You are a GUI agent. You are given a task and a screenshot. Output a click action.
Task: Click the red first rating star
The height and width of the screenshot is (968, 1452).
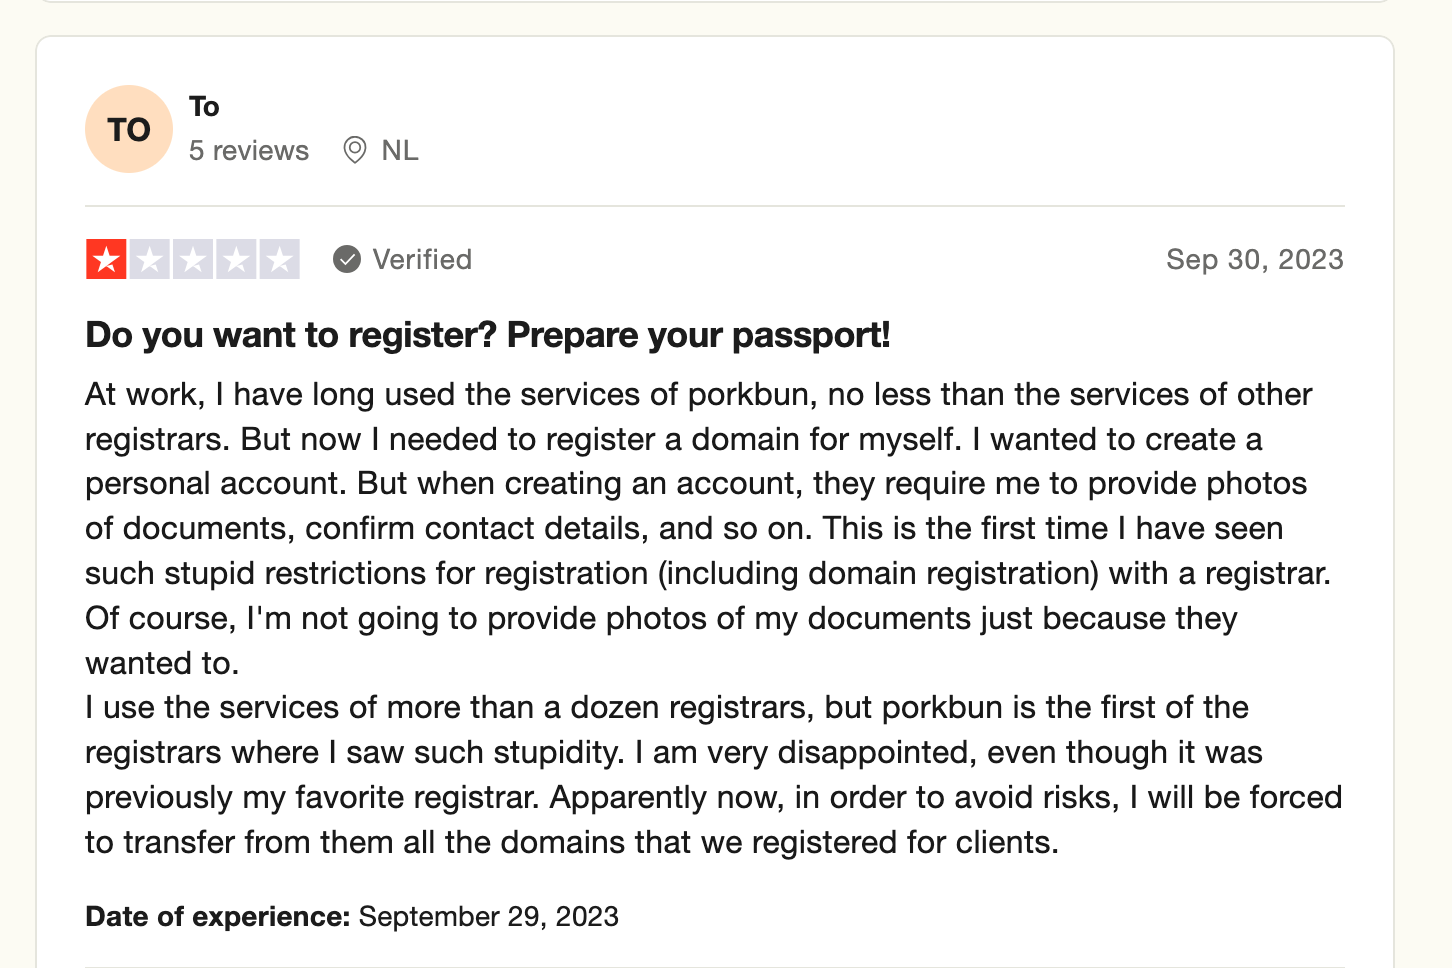coord(106,260)
